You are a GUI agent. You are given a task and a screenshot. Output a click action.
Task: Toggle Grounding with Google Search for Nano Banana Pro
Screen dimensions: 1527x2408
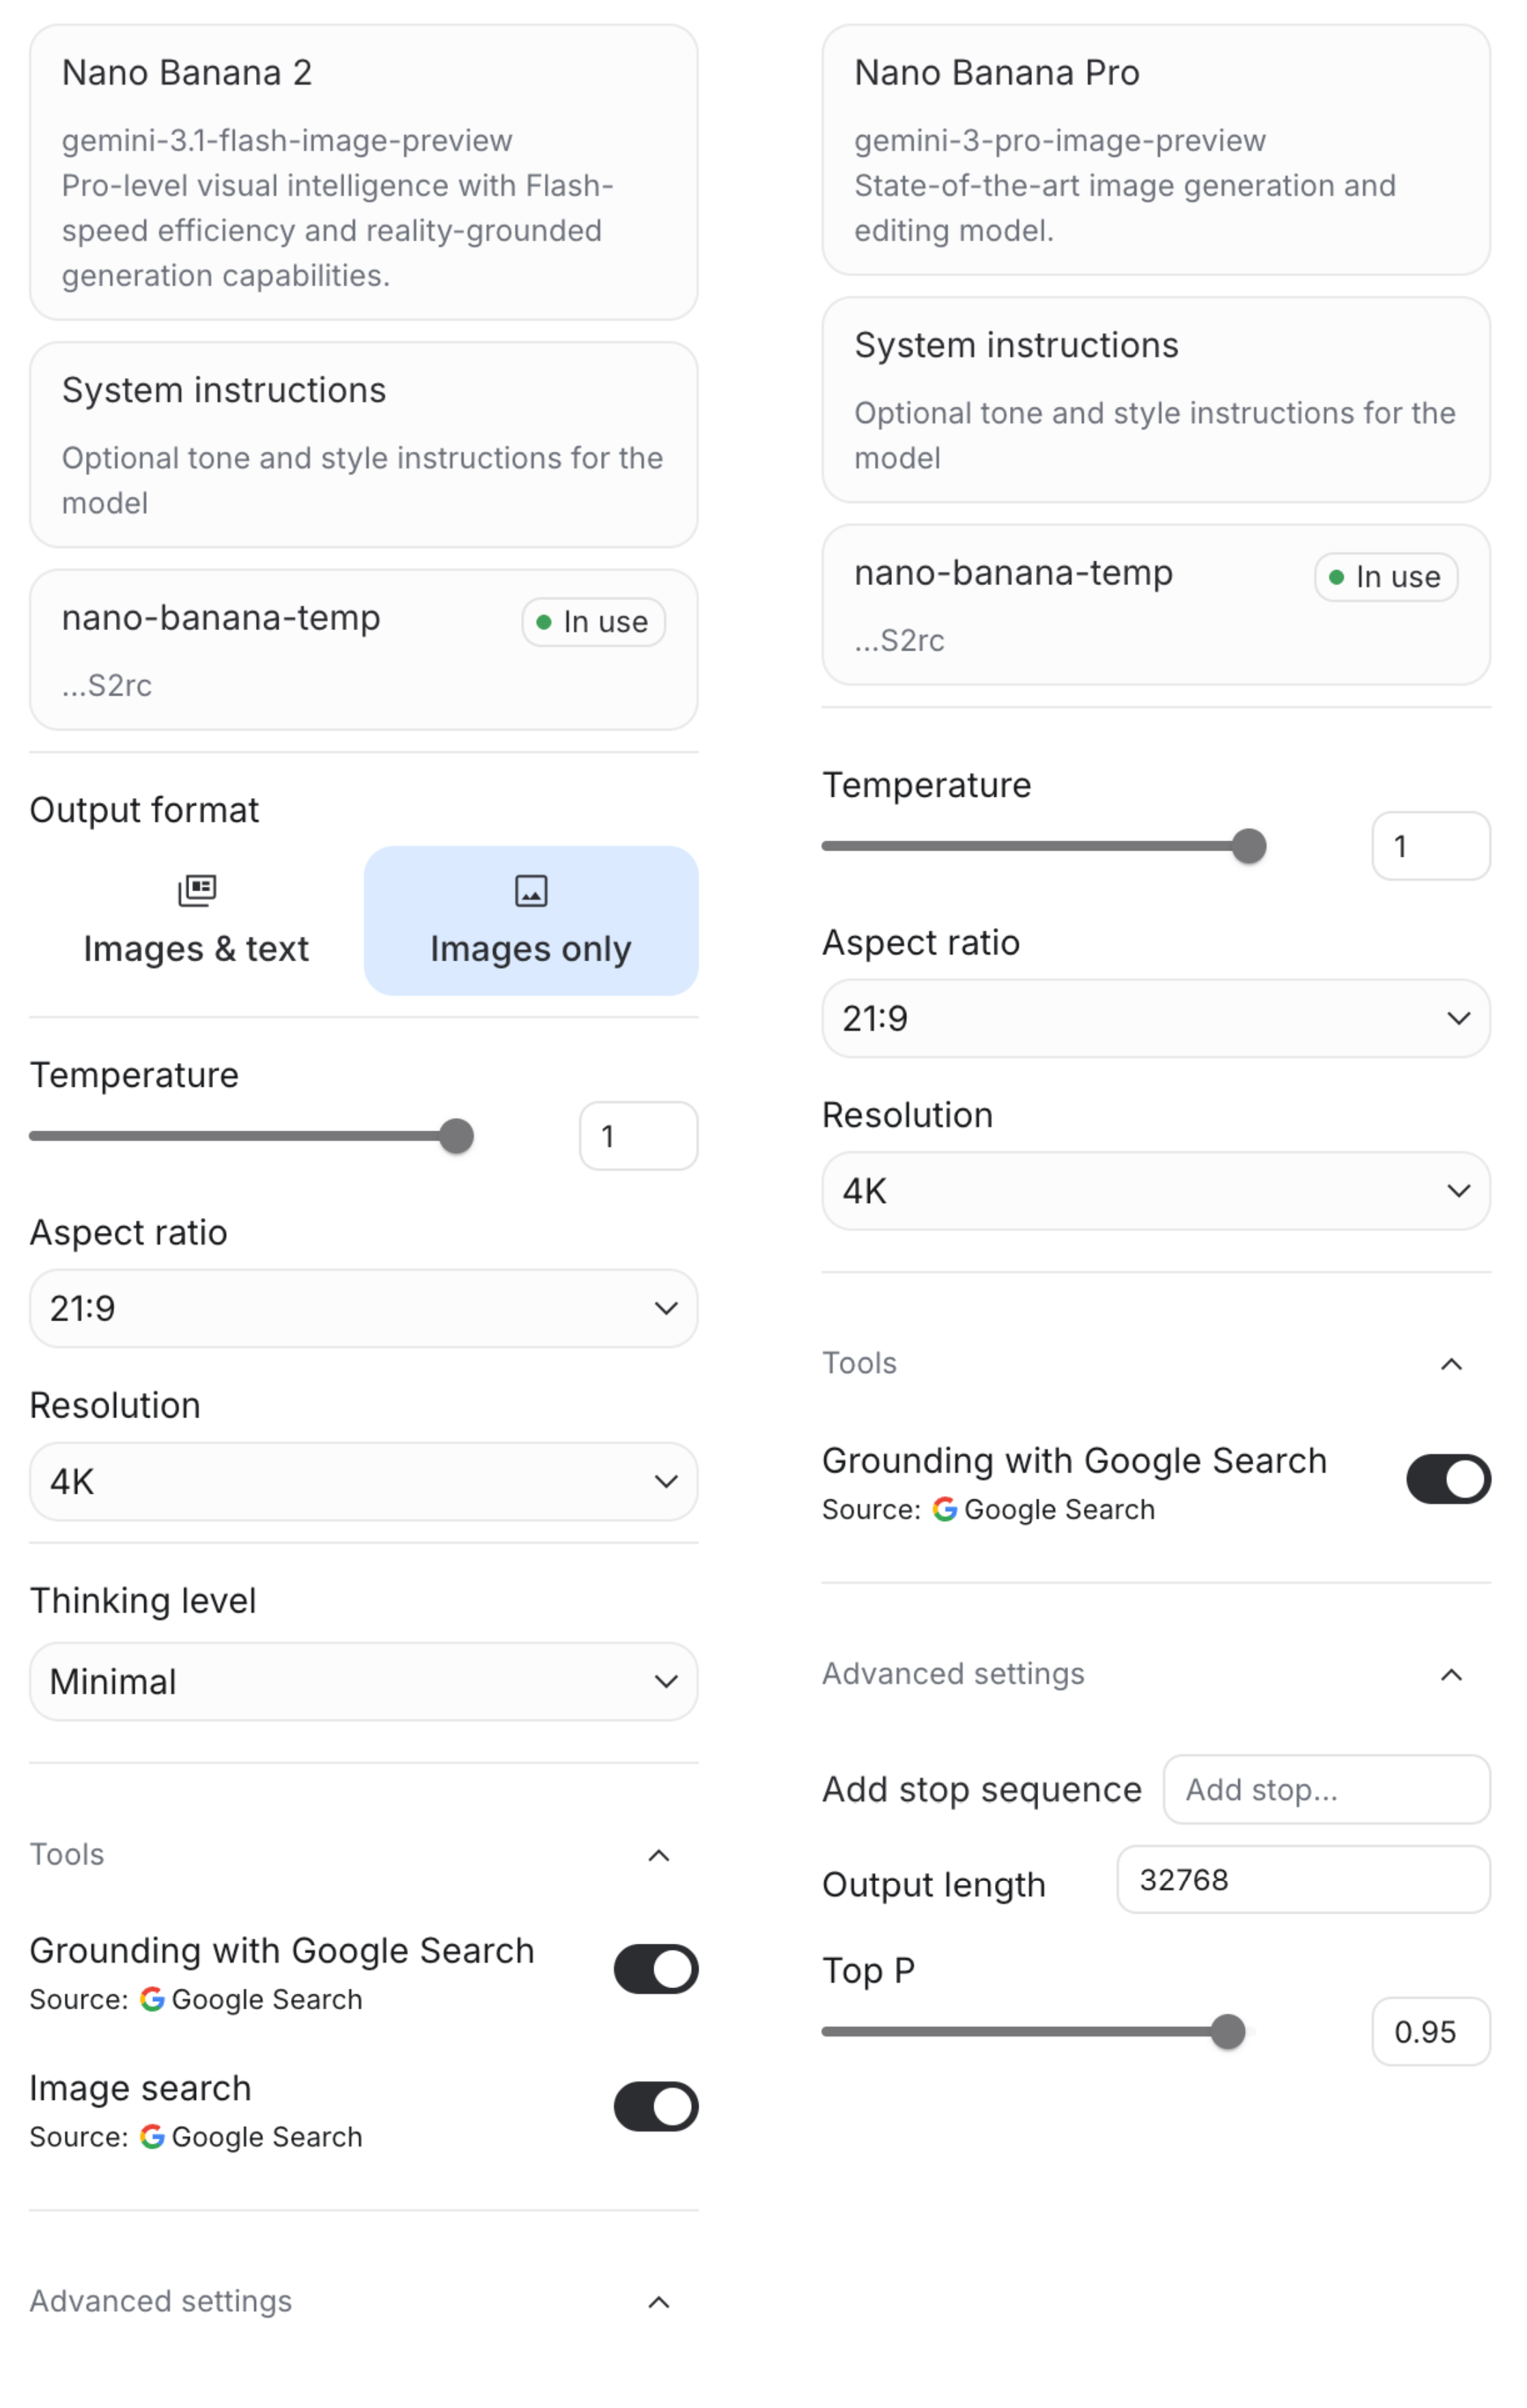tap(1447, 1479)
